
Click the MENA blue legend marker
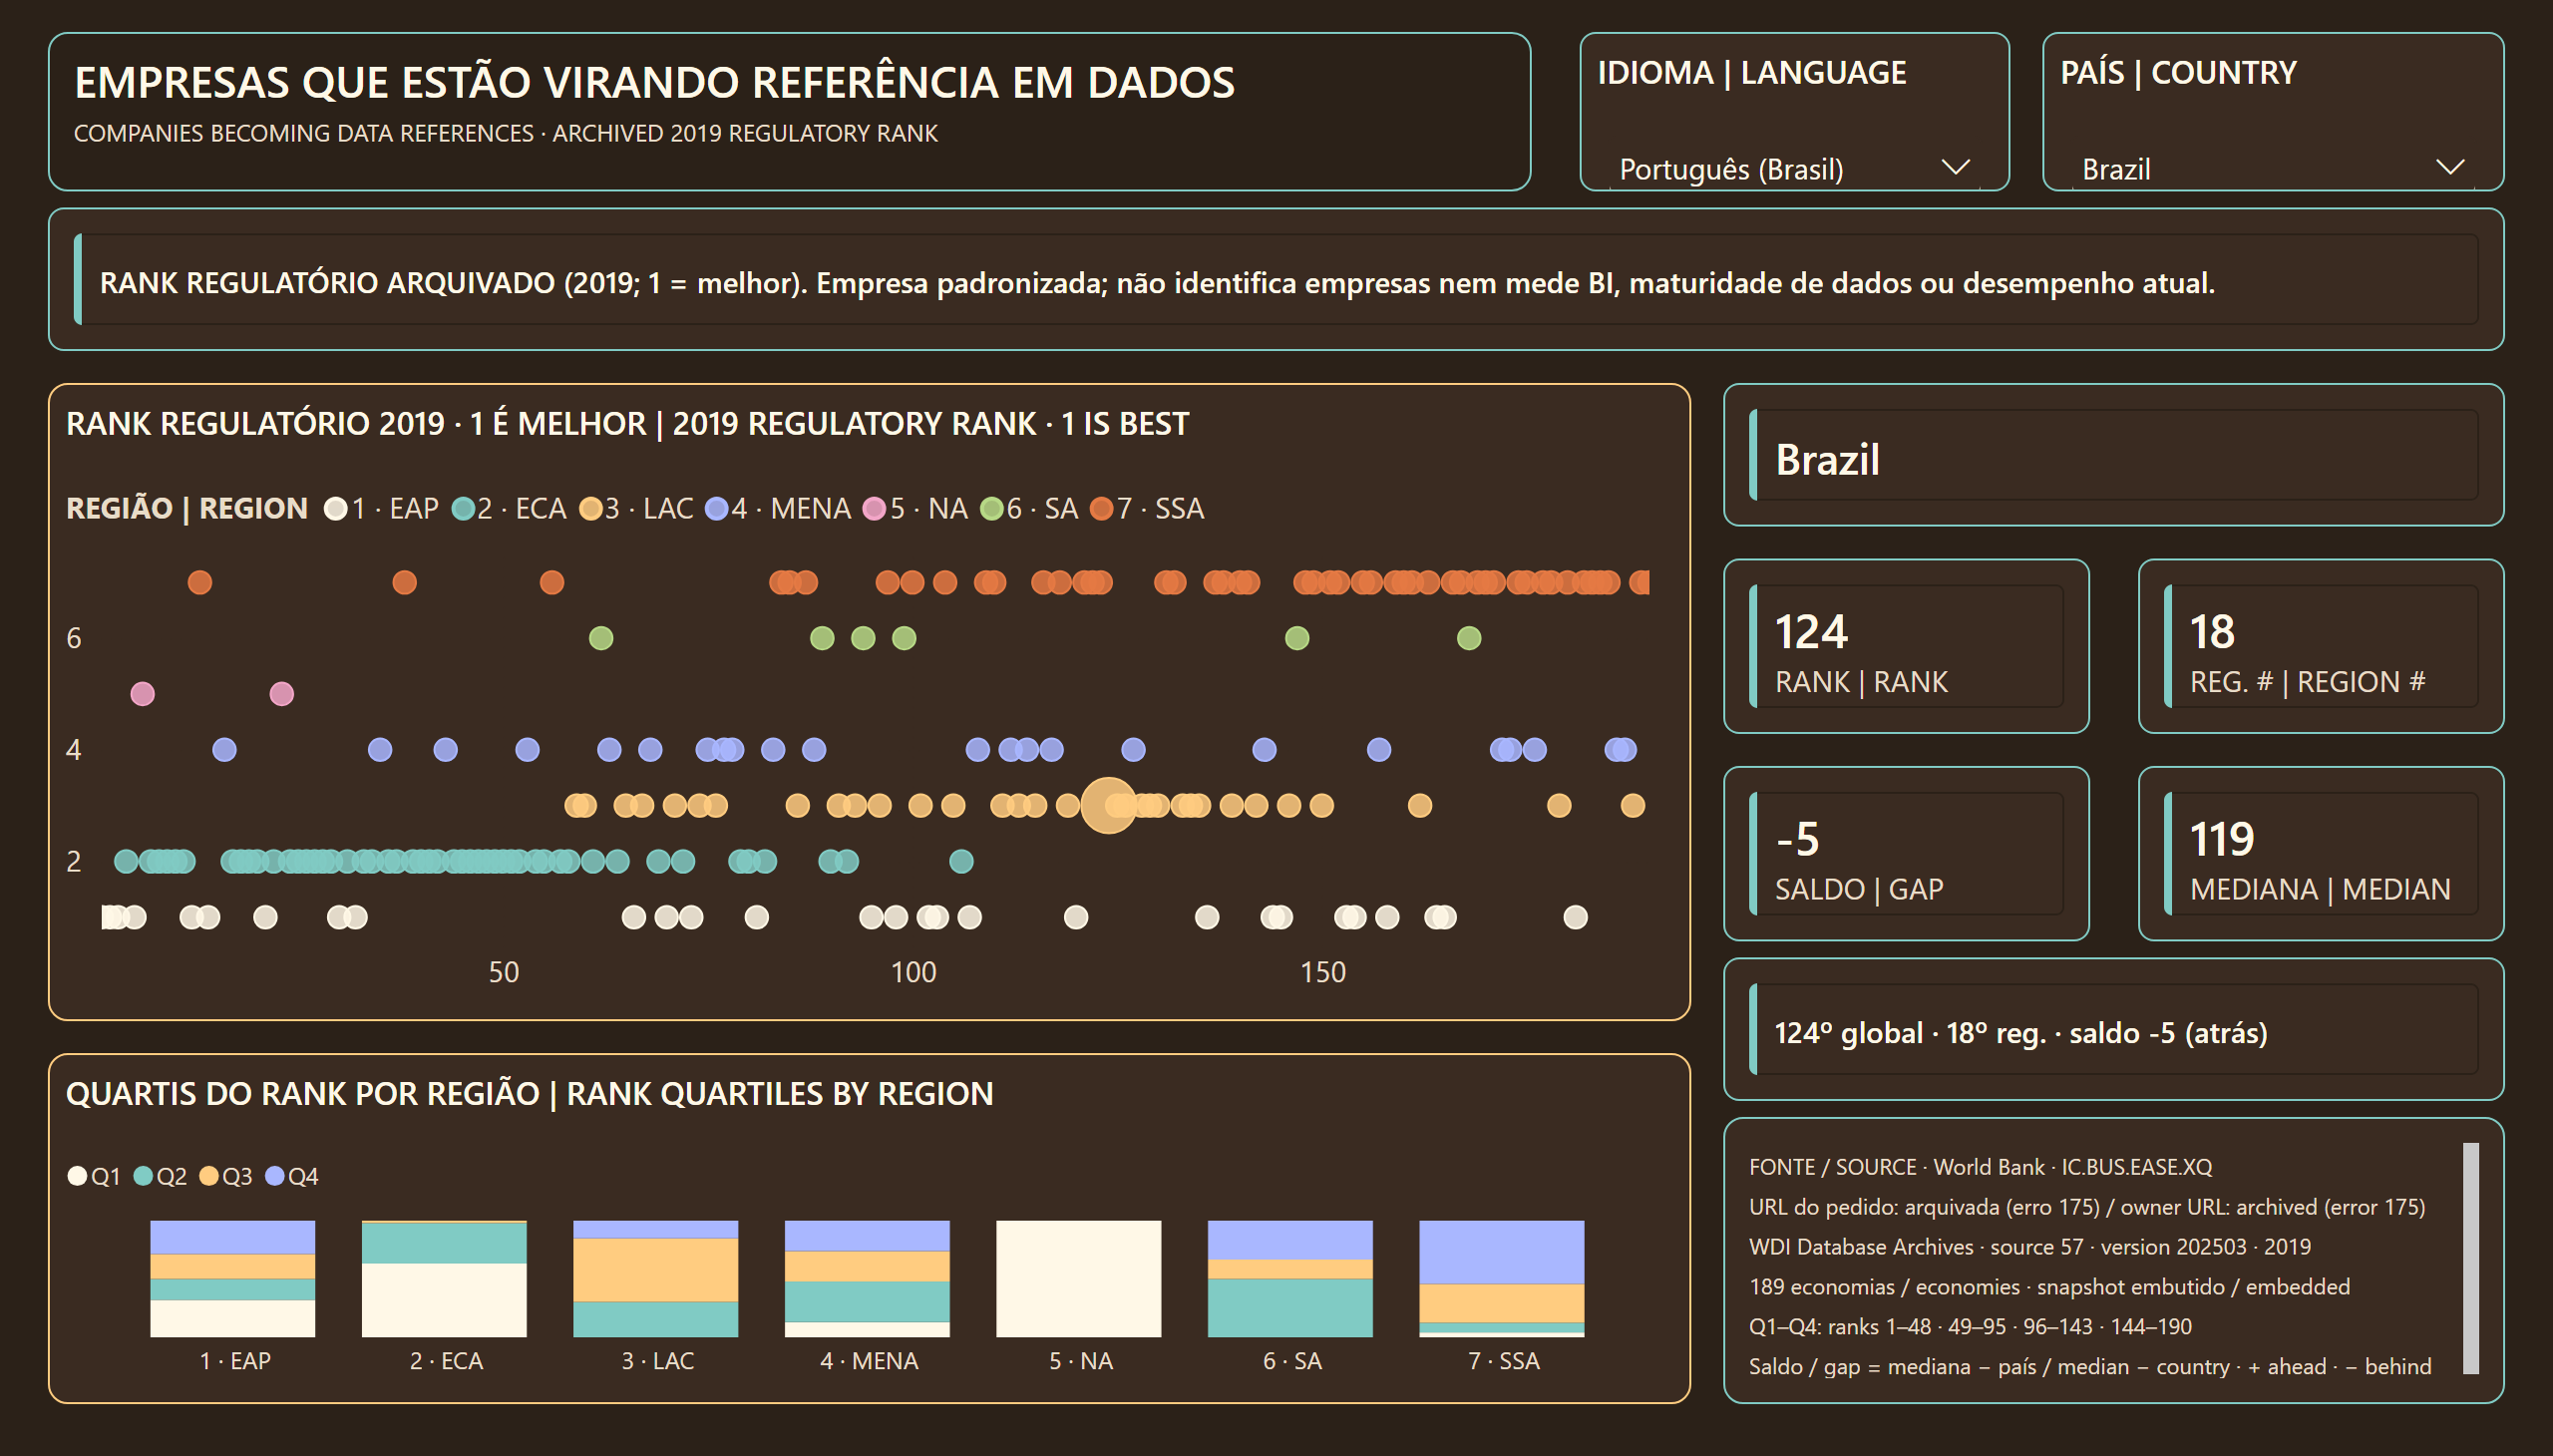click(716, 509)
